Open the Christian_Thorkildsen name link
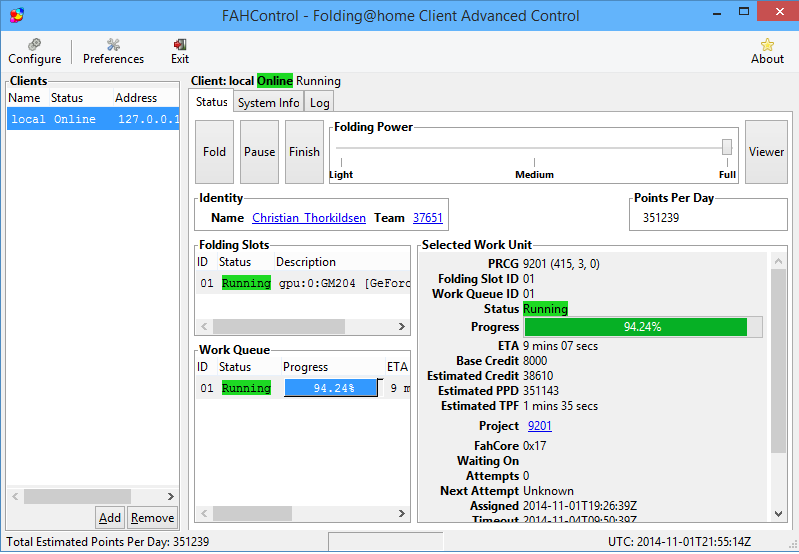Viewport: 799px width, 554px height. point(309,218)
